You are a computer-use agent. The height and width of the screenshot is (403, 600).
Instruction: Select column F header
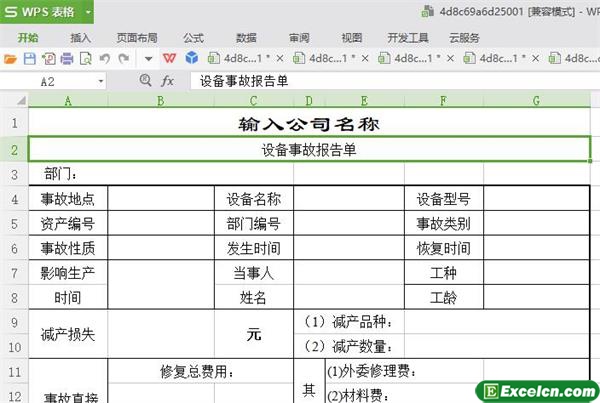tap(443, 101)
